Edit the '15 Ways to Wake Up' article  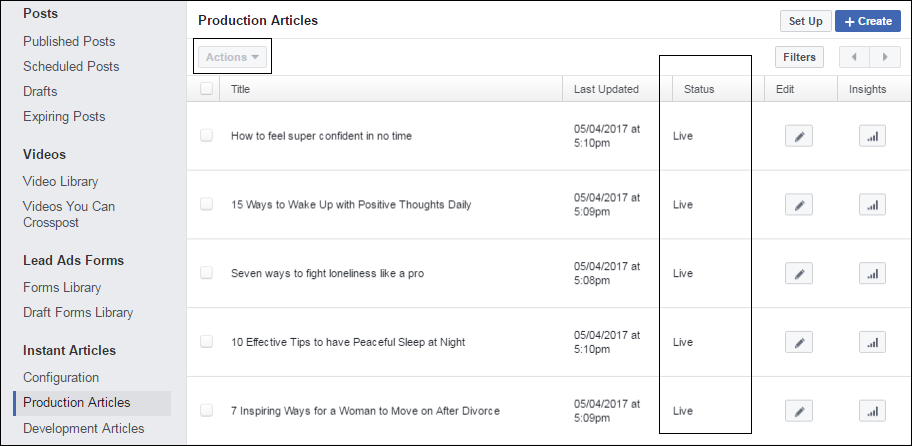pyautogui.click(x=799, y=205)
